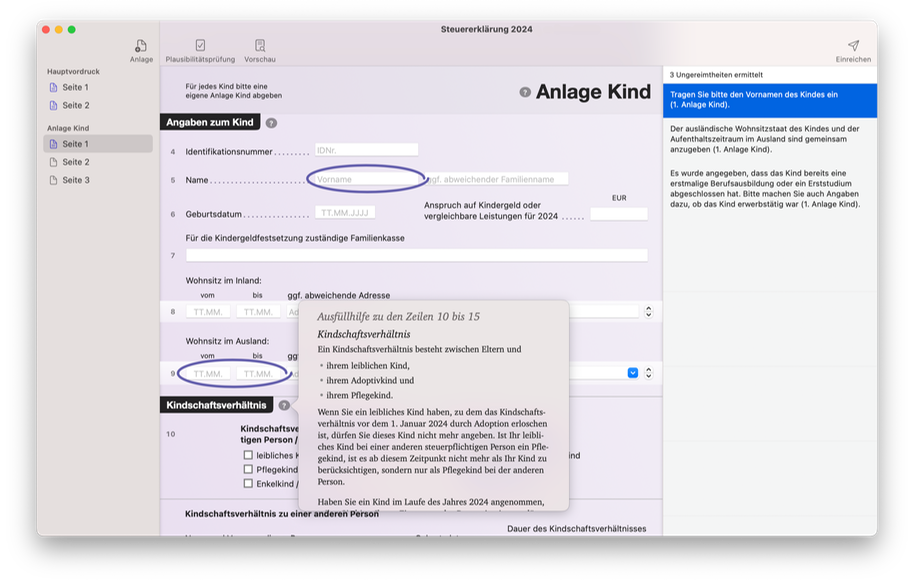Open the Vorschau preview
Viewport: 915px width, 580px height.
[260, 46]
